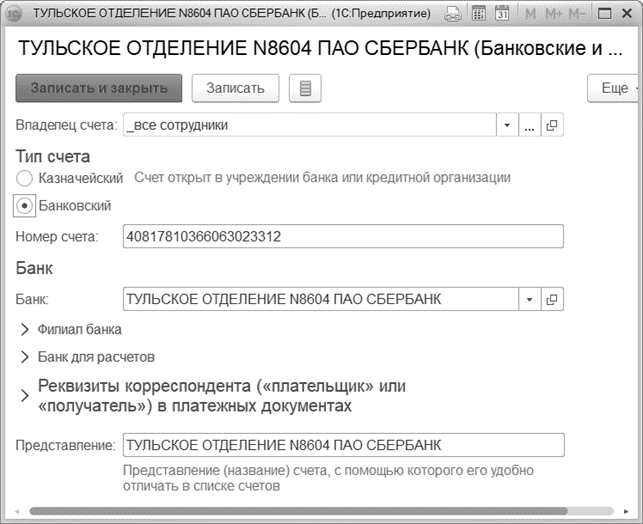Click the scrollbar left arrow
This screenshot has height=524, width=643.
point(17,511)
